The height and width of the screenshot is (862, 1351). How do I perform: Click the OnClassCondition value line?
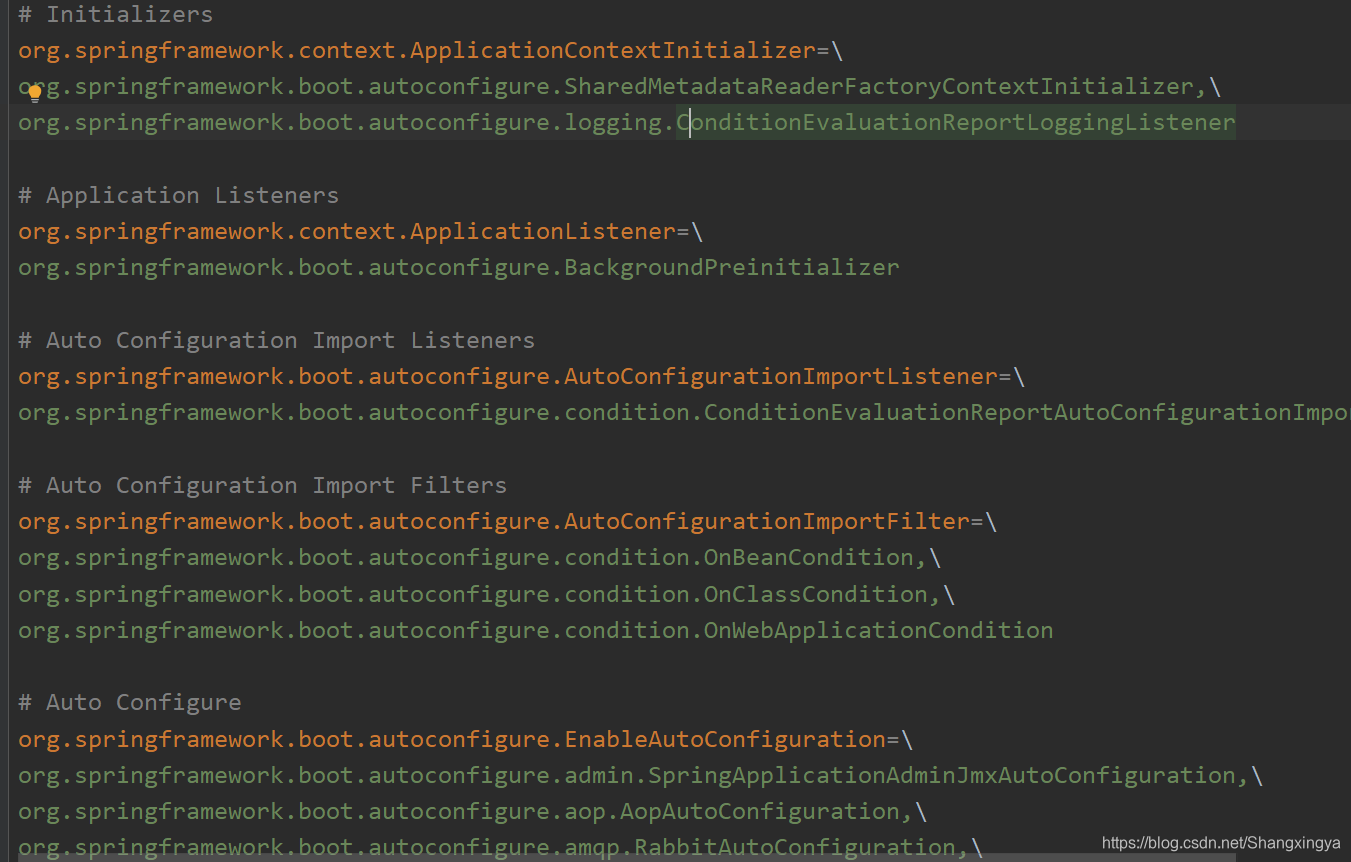(487, 595)
